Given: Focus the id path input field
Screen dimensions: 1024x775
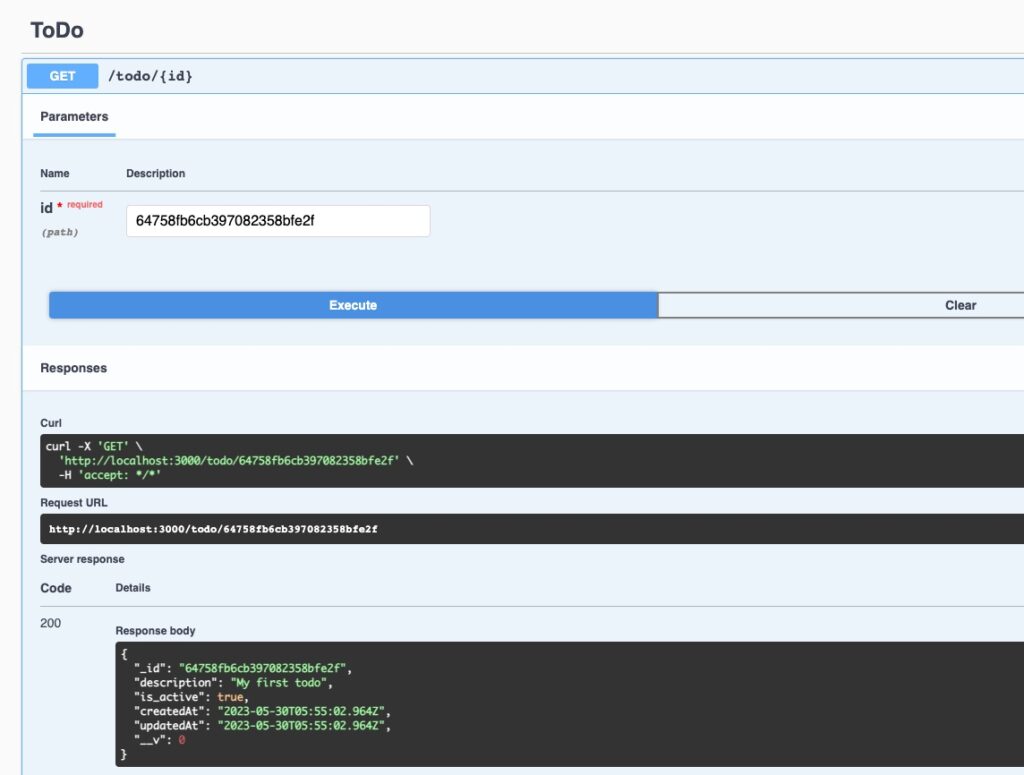Looking at the screenshot, I should 278,221.
